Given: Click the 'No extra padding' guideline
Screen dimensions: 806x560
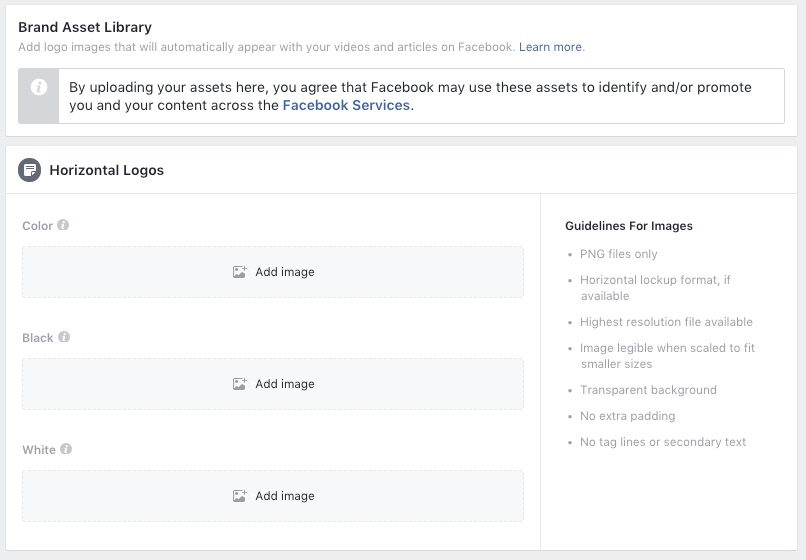Looking at the screenshot, I should tap(628, 416).
